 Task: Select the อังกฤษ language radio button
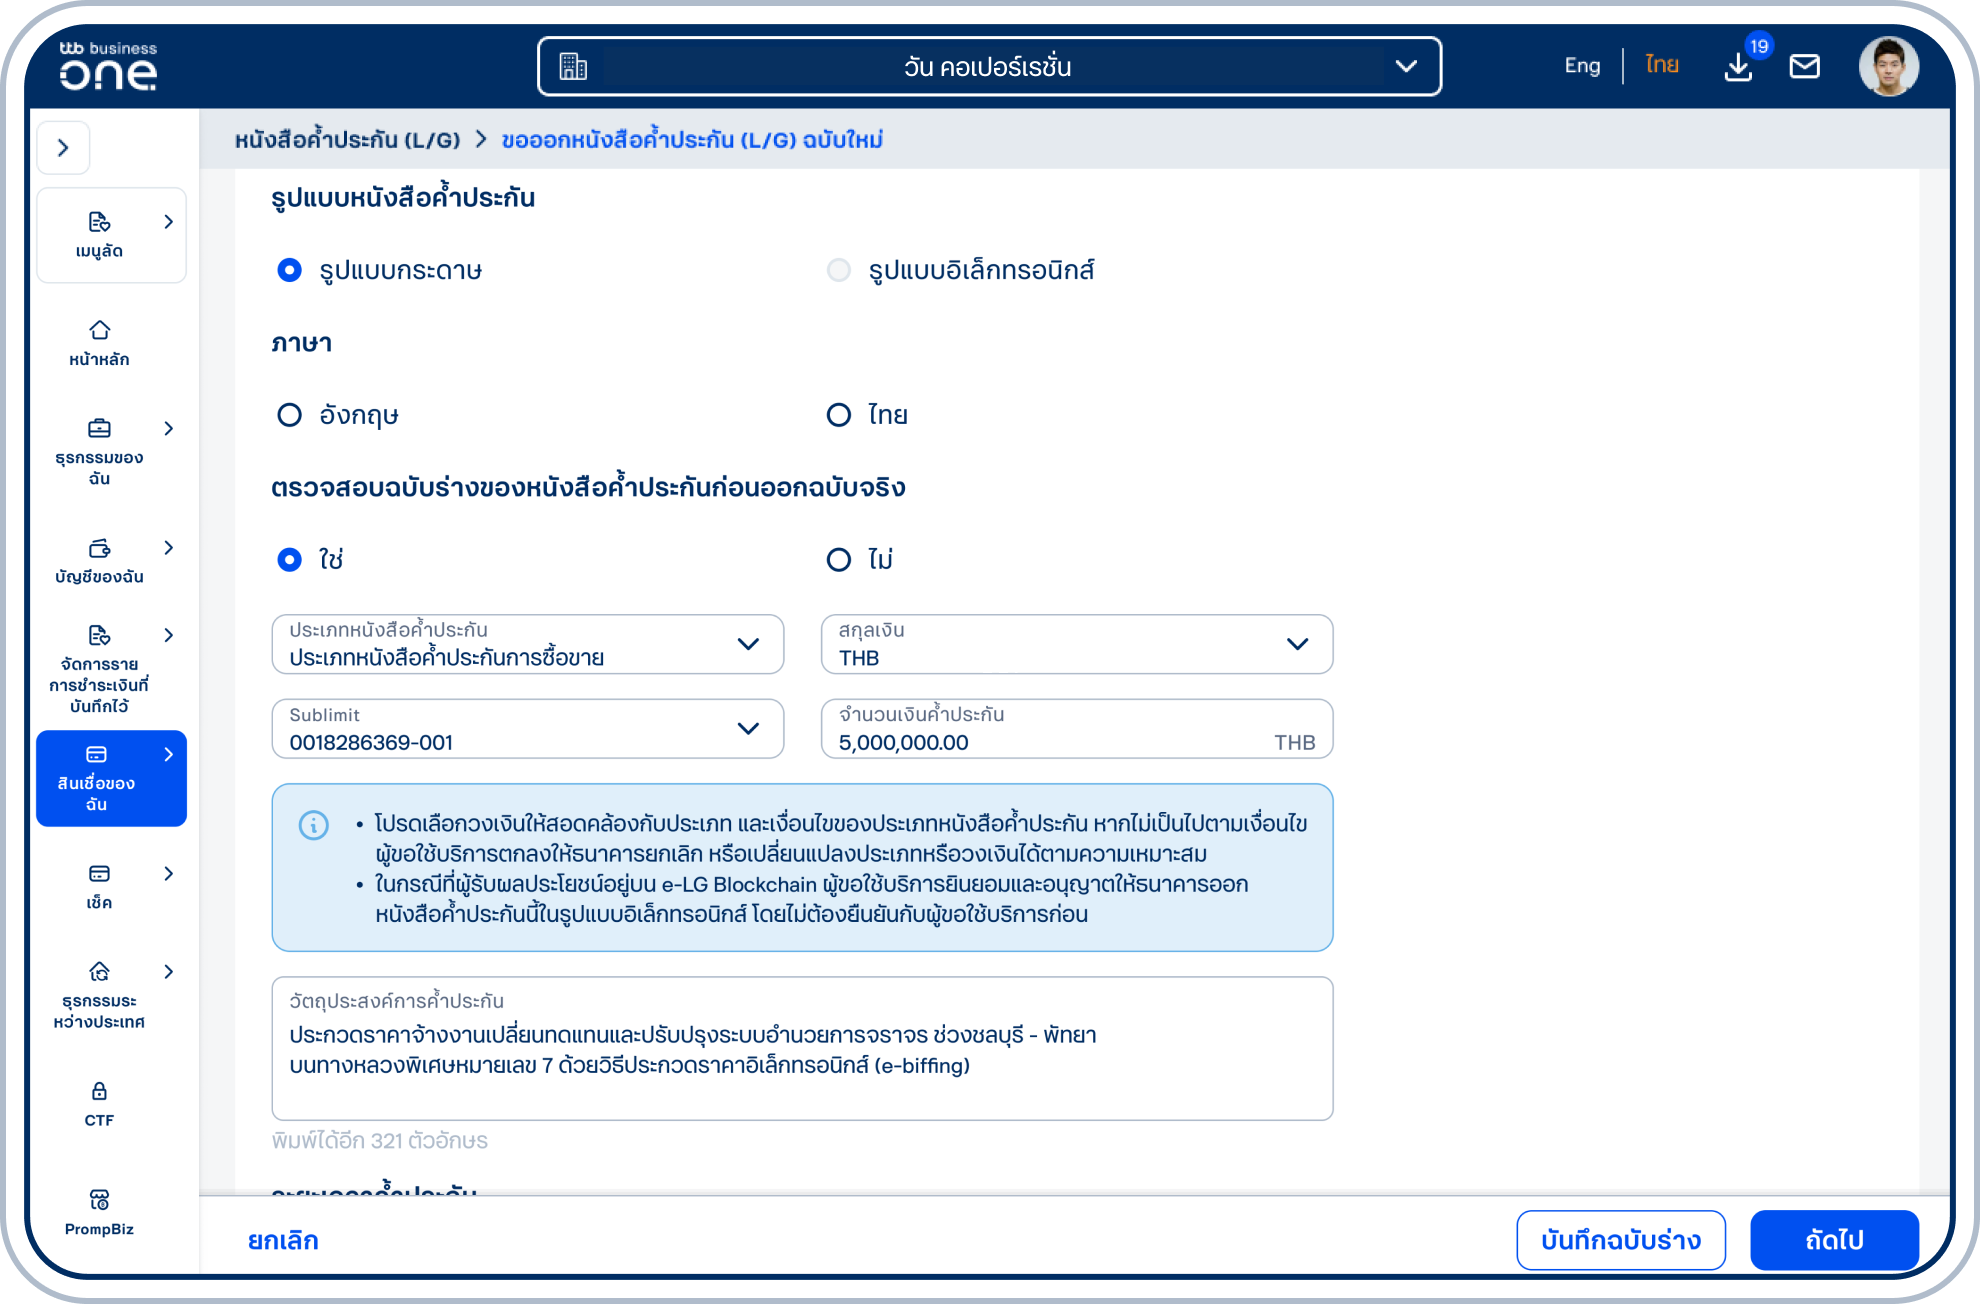pyautogui.click(x=289, y=415)
